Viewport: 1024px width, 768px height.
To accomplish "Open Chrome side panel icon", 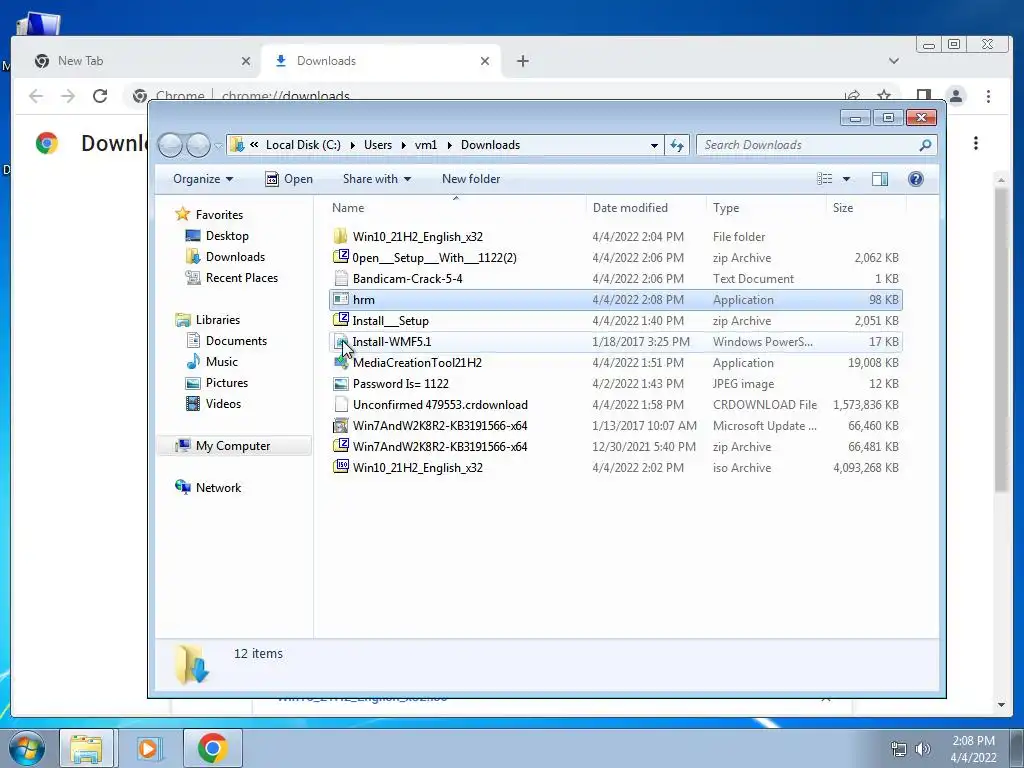I will [923, 96].
